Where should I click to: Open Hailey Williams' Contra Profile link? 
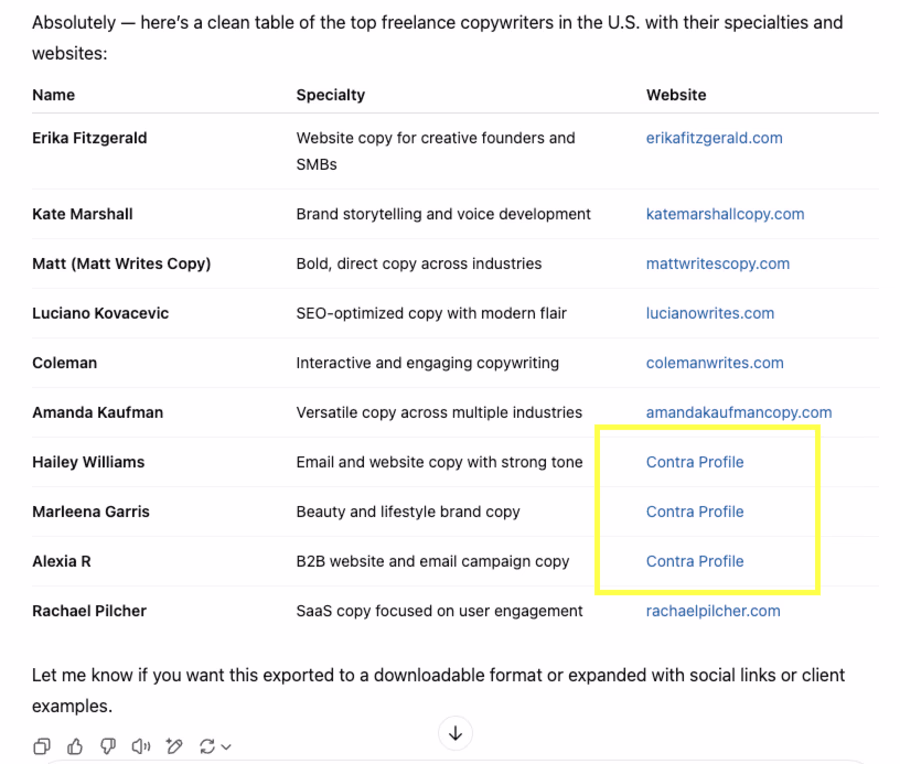[695, 462]
